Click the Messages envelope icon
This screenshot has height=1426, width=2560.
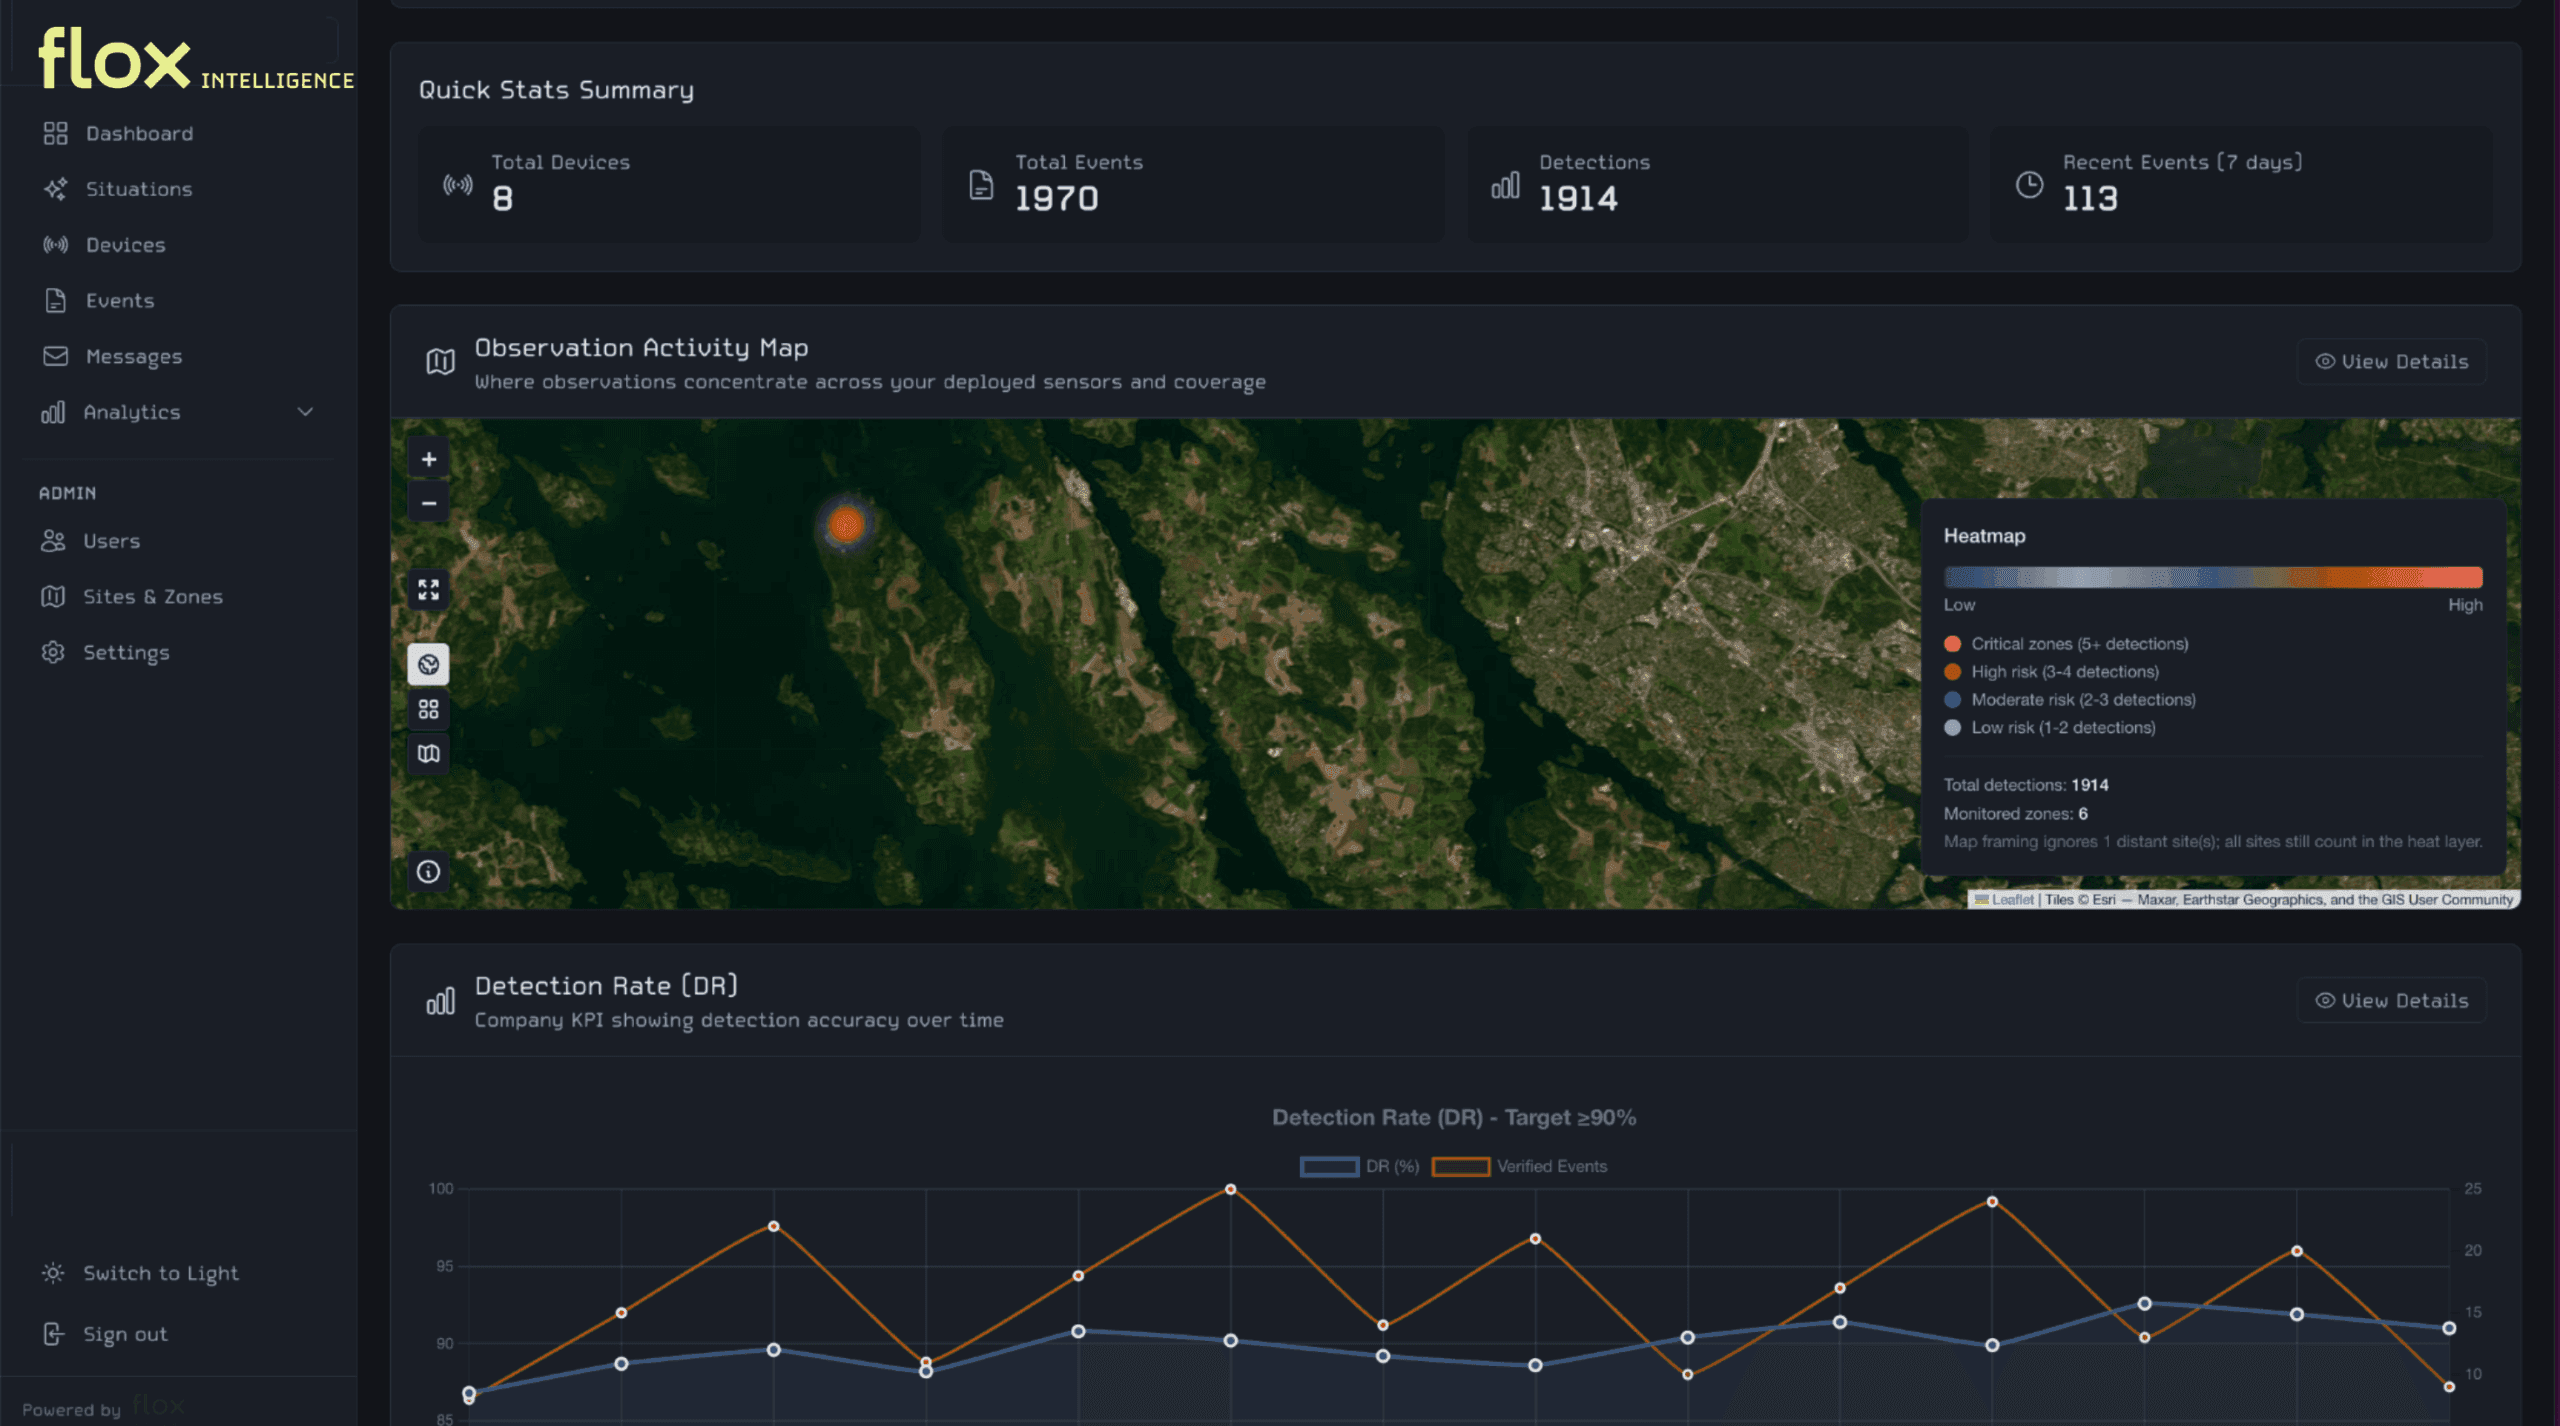point(56,356)
